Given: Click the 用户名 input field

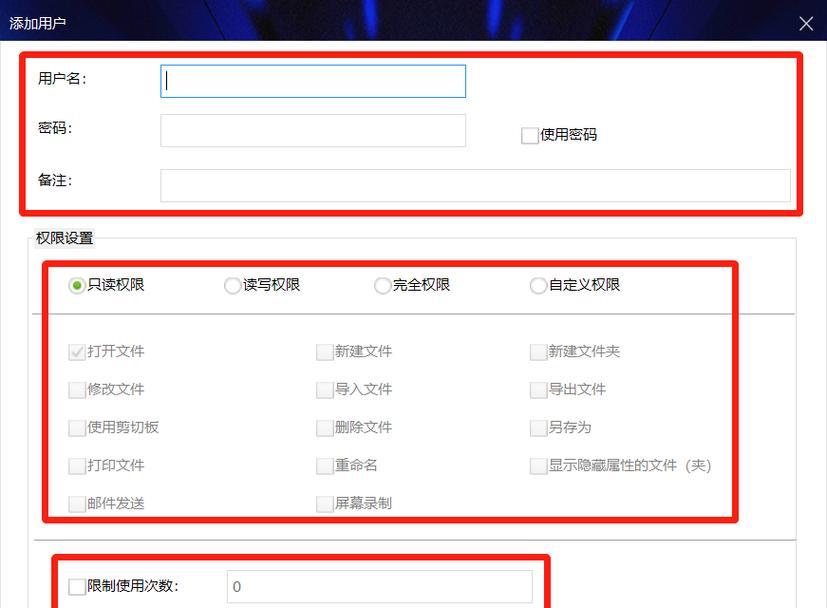Looking at the screenshot, I should point(313,81).
